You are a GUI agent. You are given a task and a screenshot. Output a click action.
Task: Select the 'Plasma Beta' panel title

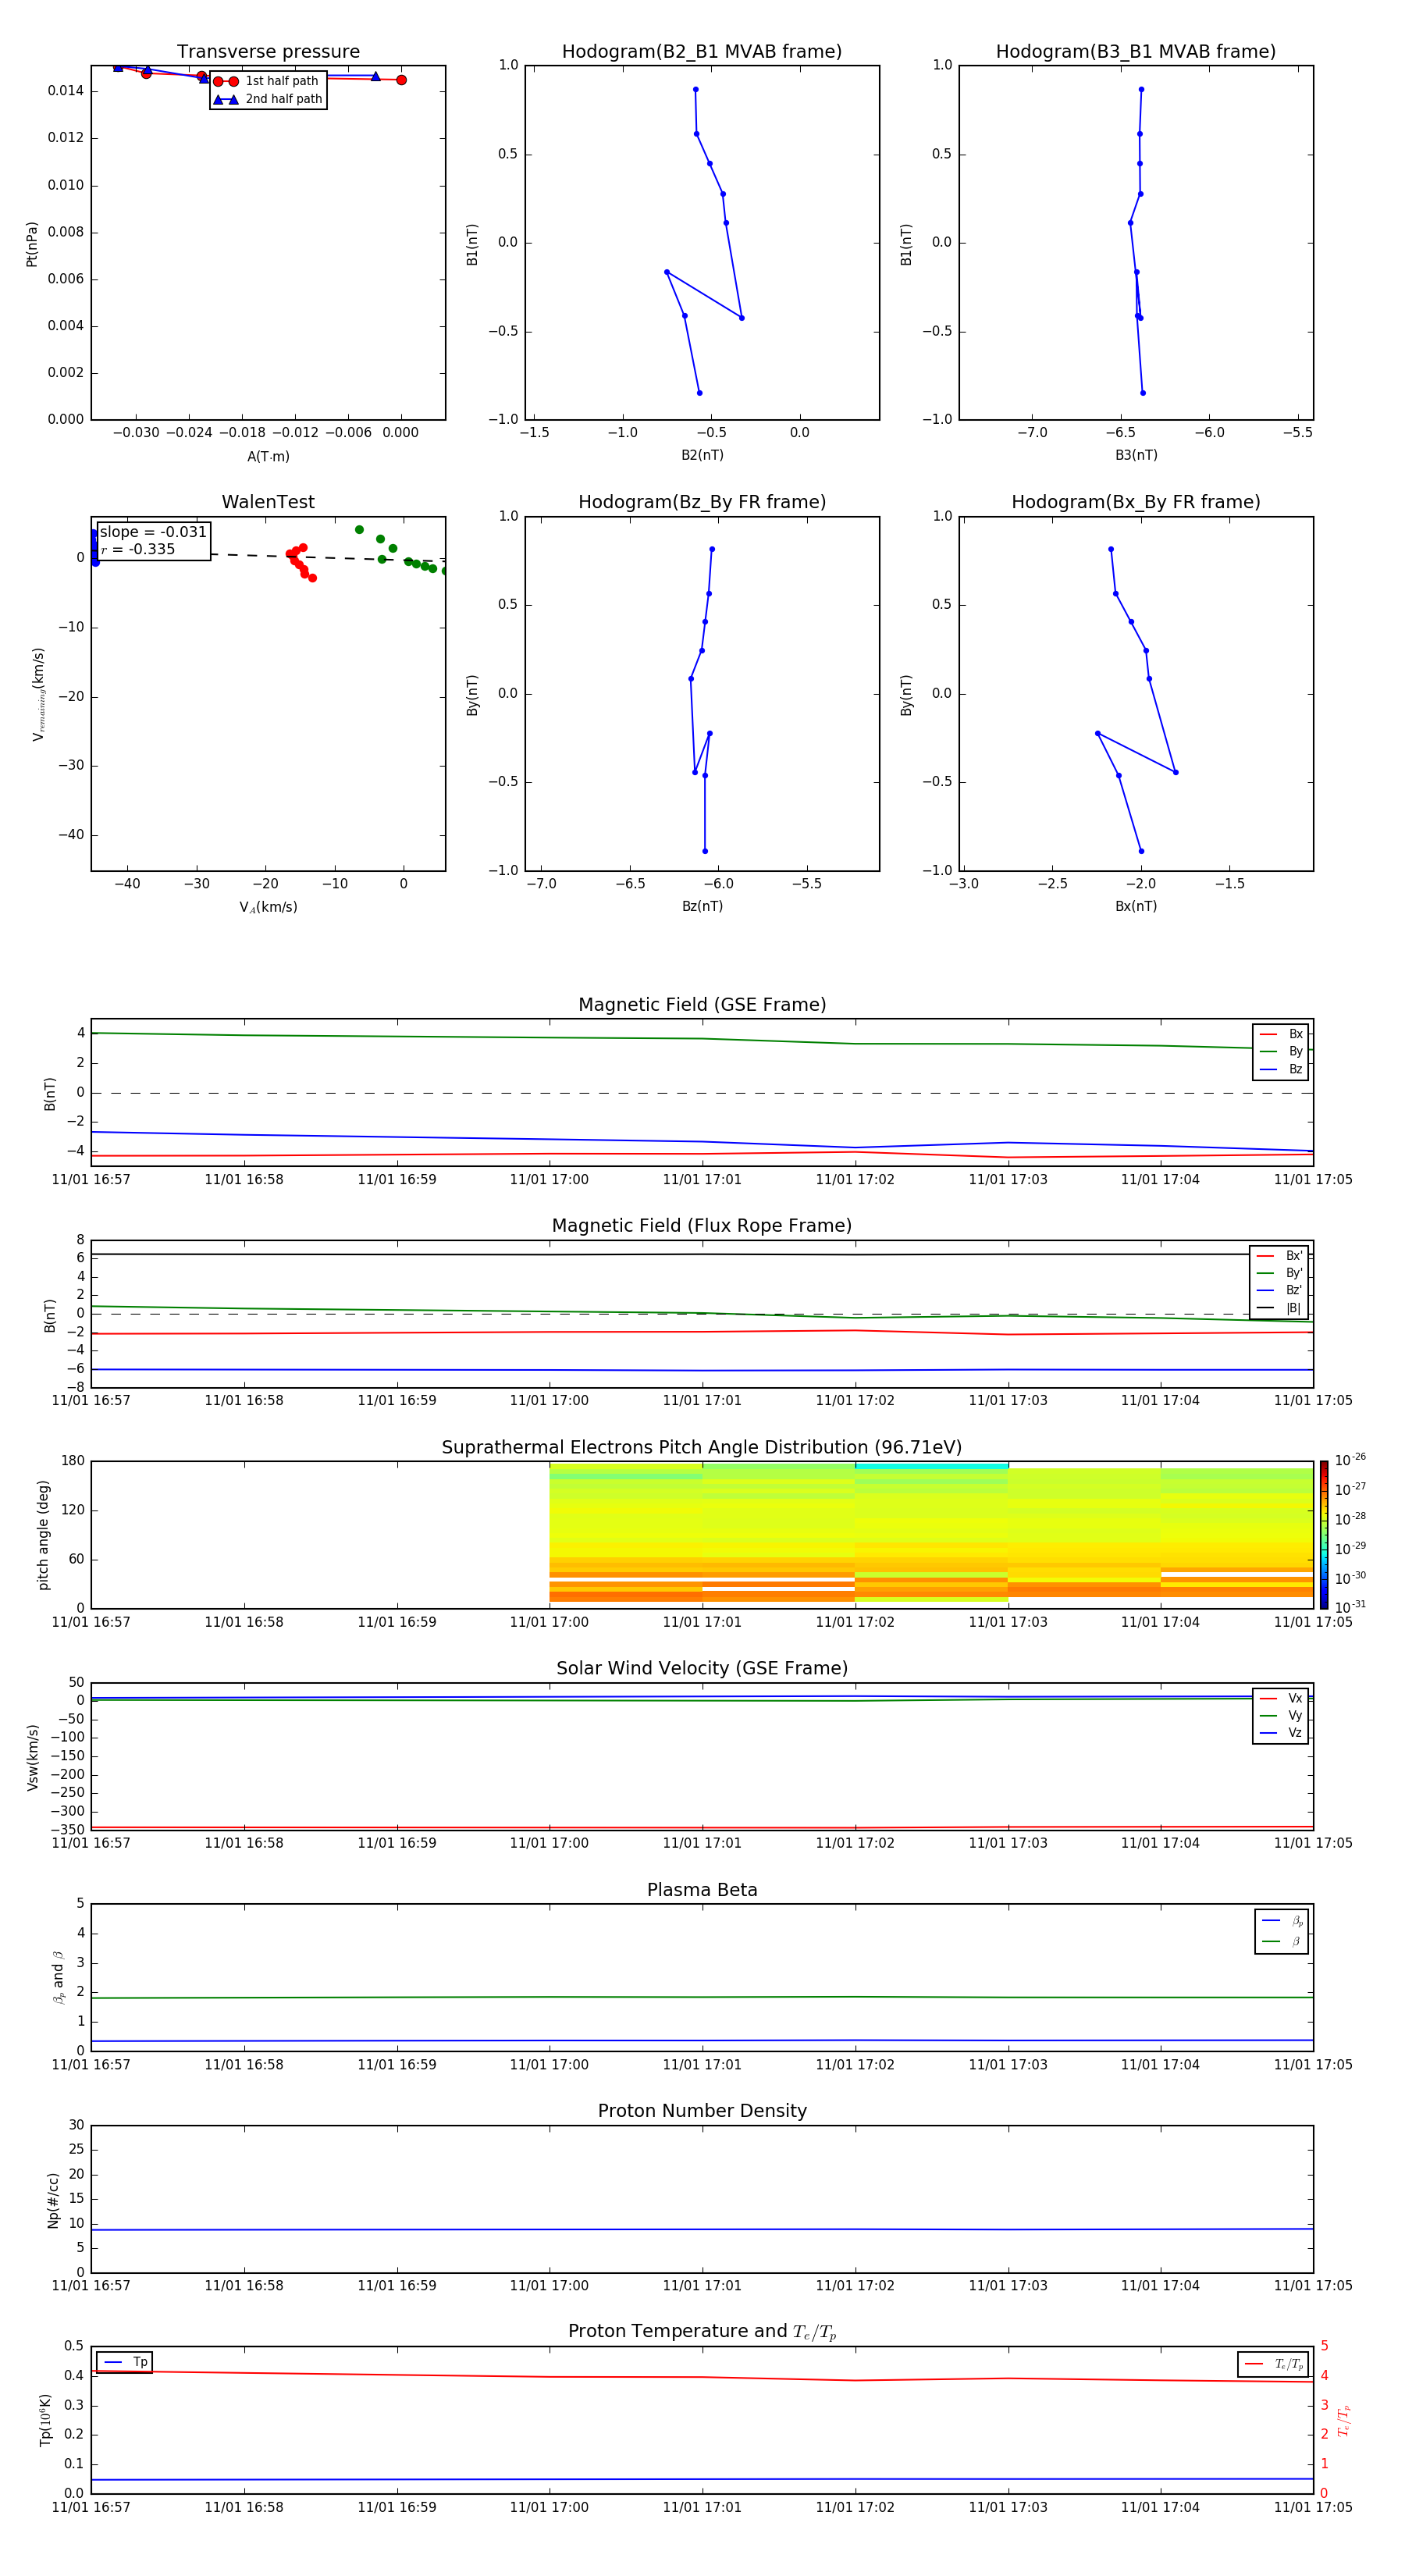point(702,1891)
